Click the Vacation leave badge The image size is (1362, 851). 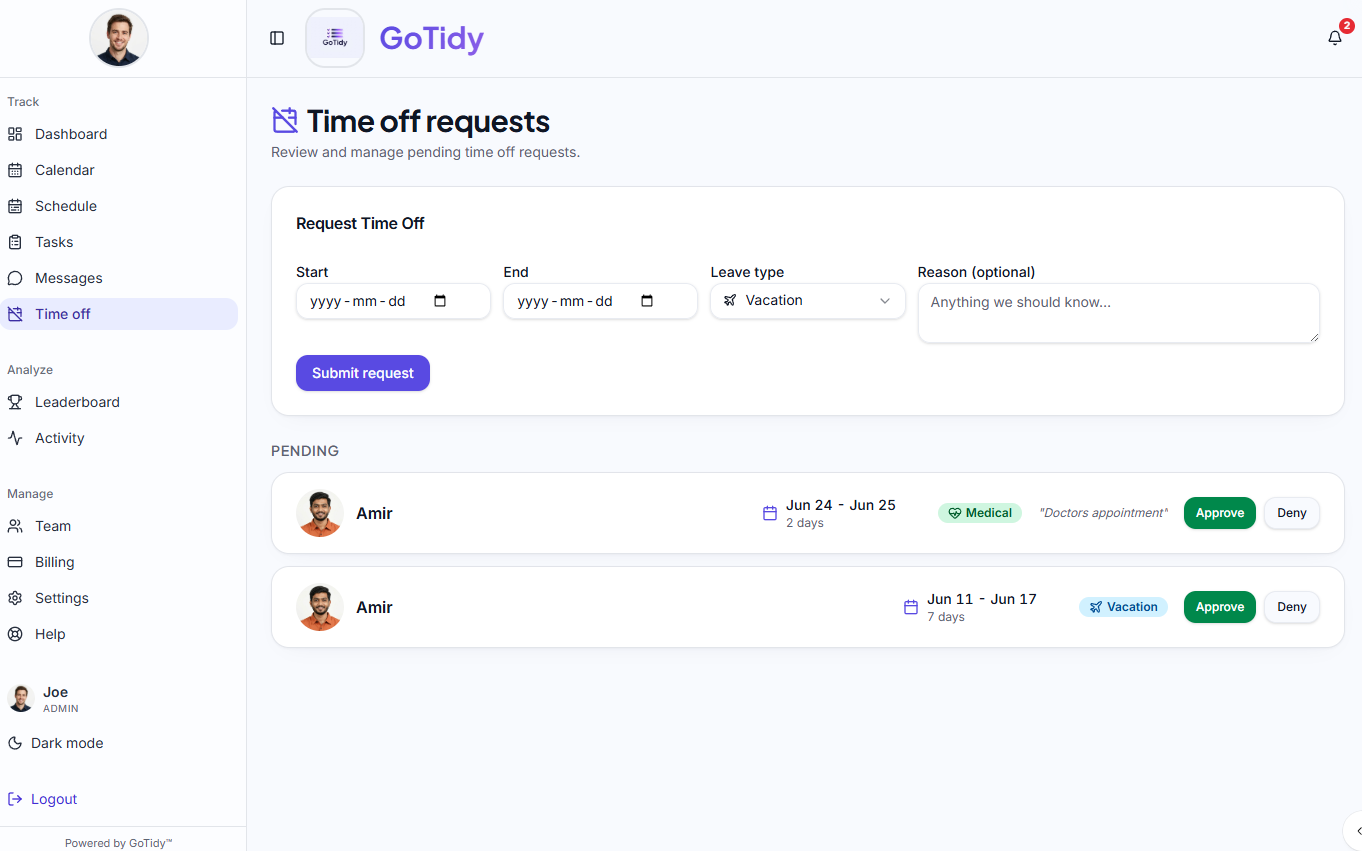pyautogui.click(x=1123, y=607)
